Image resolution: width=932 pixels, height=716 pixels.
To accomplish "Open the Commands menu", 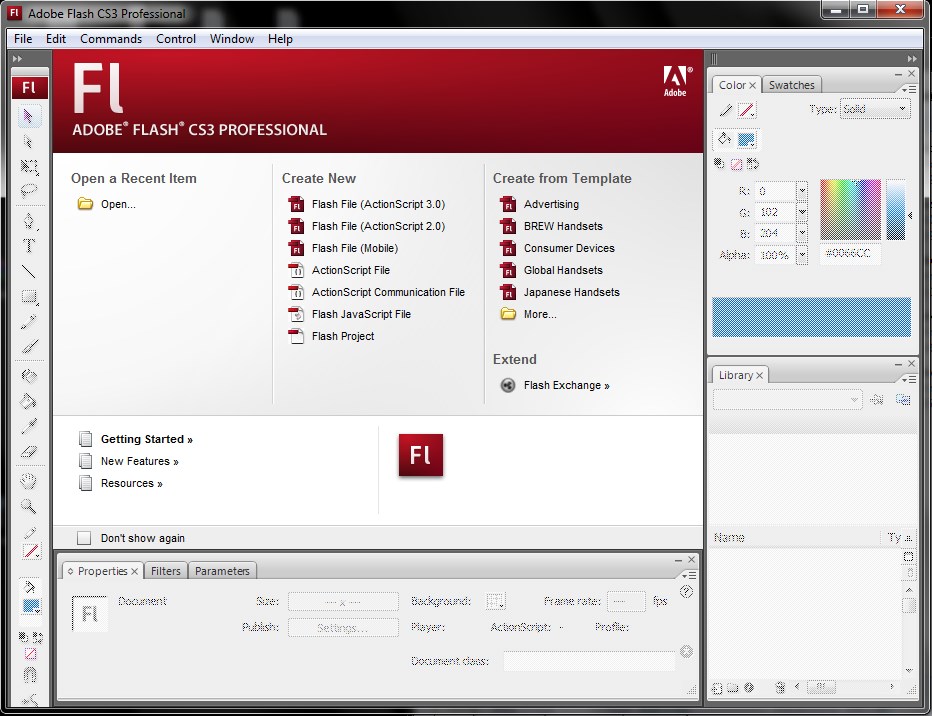I will click(x=111, y=39).
